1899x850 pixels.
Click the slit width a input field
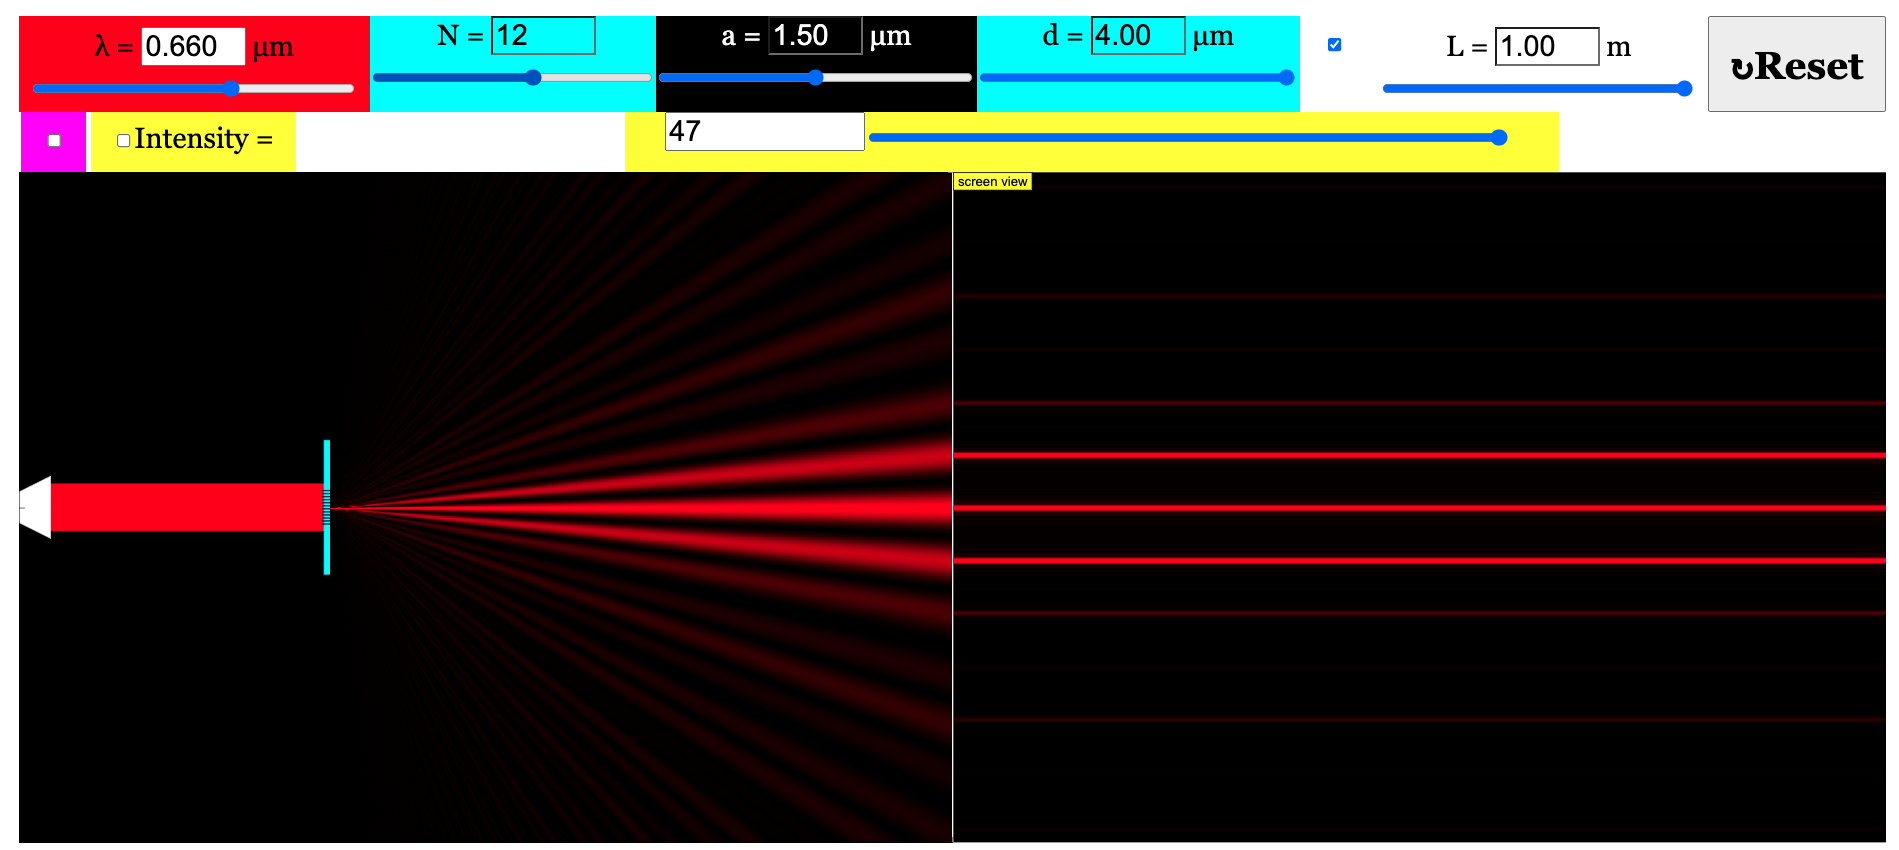coord(814,36)
